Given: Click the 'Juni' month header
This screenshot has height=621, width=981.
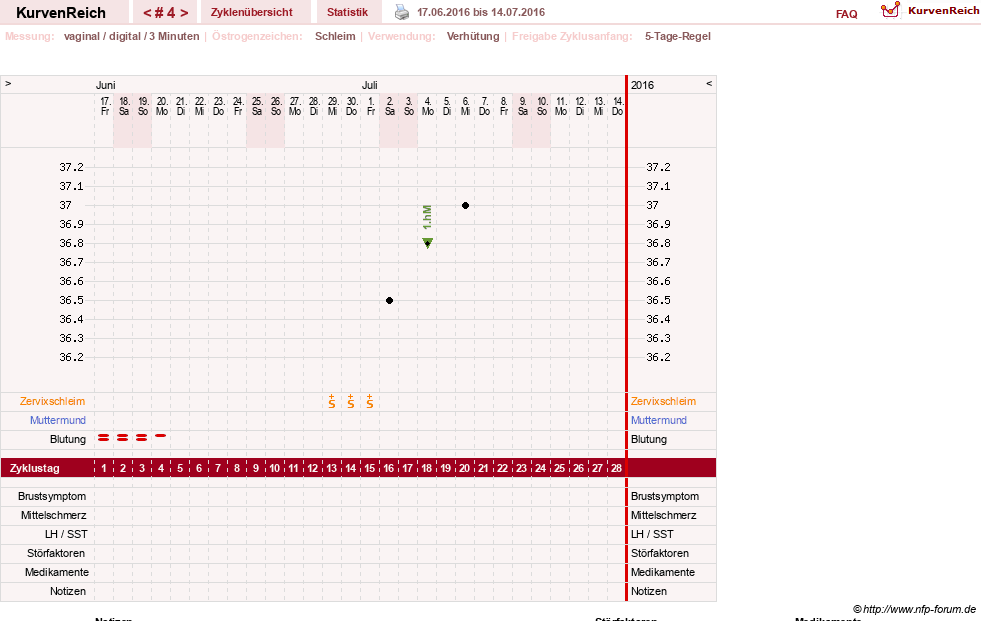Looking at the screenshot, I should pos(105,85).
